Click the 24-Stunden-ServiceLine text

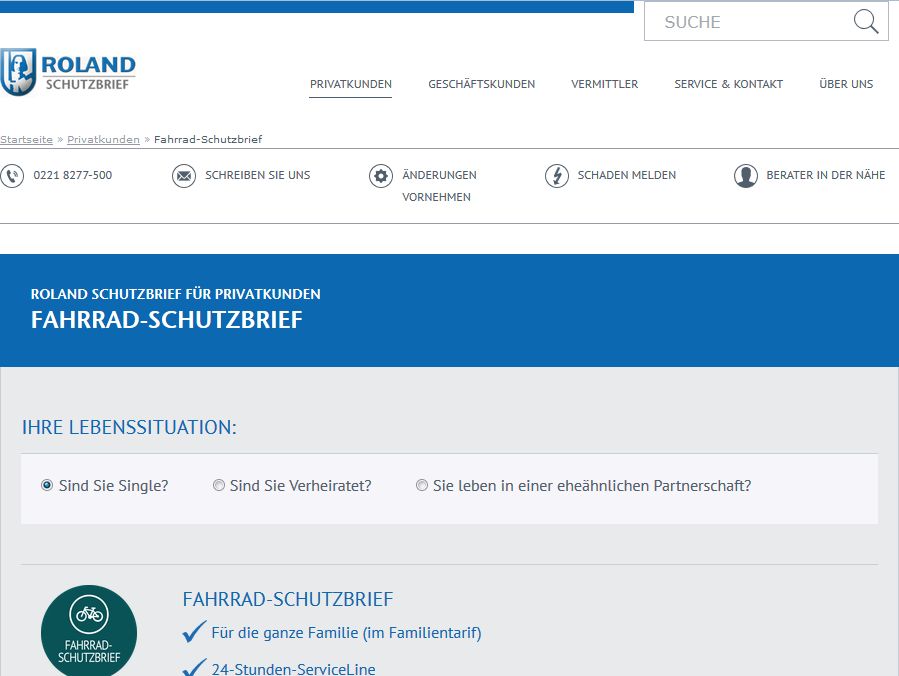click(294, 669)
